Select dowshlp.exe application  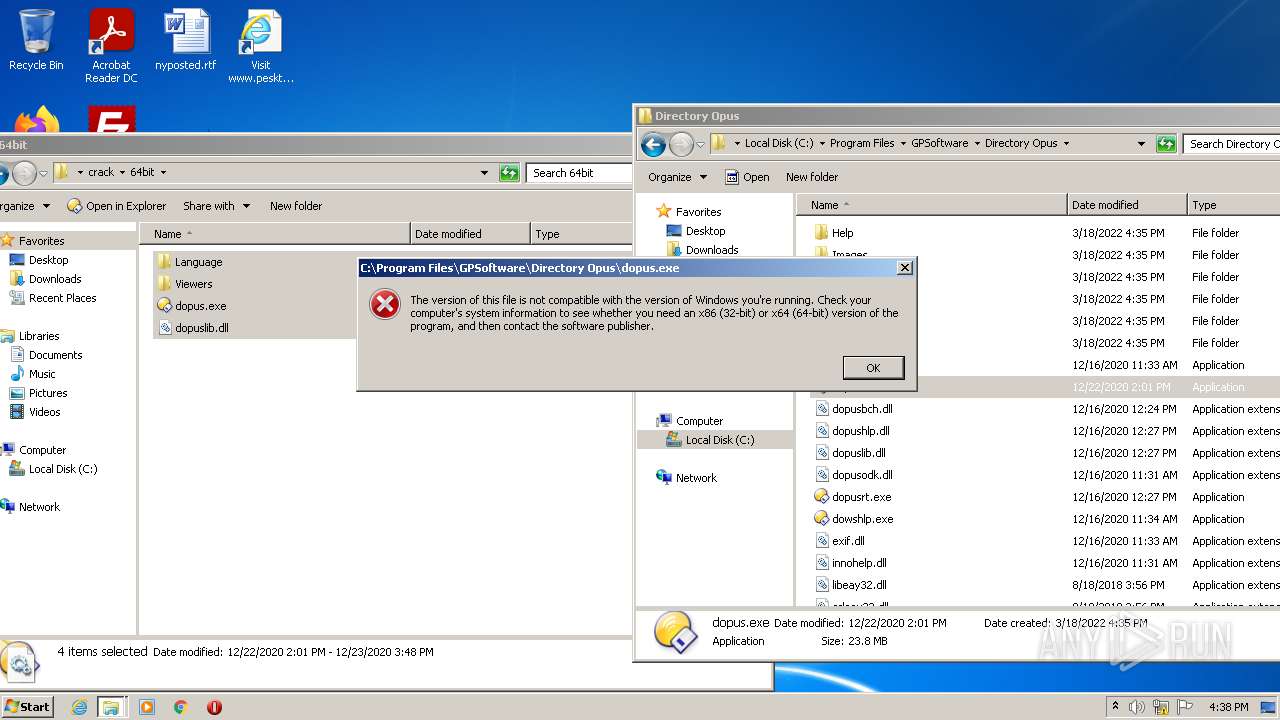pos(854,519)
